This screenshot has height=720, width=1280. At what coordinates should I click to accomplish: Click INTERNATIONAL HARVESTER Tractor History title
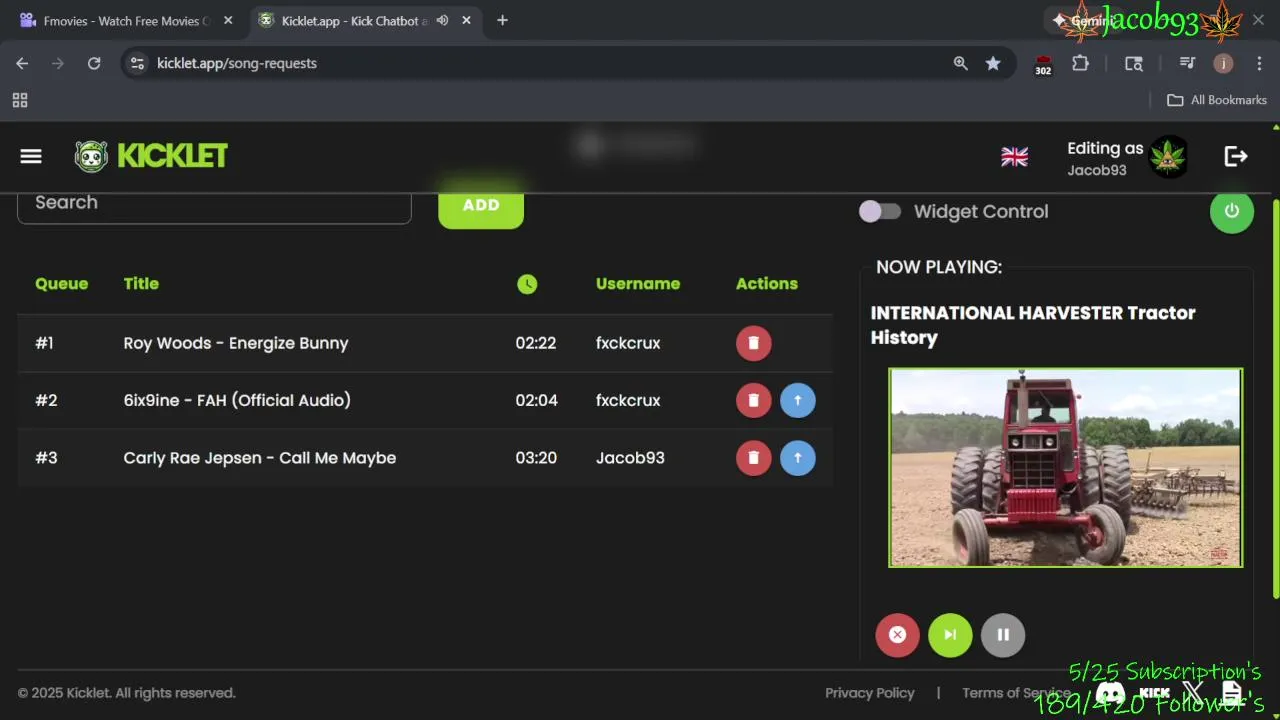(1033, 325)
